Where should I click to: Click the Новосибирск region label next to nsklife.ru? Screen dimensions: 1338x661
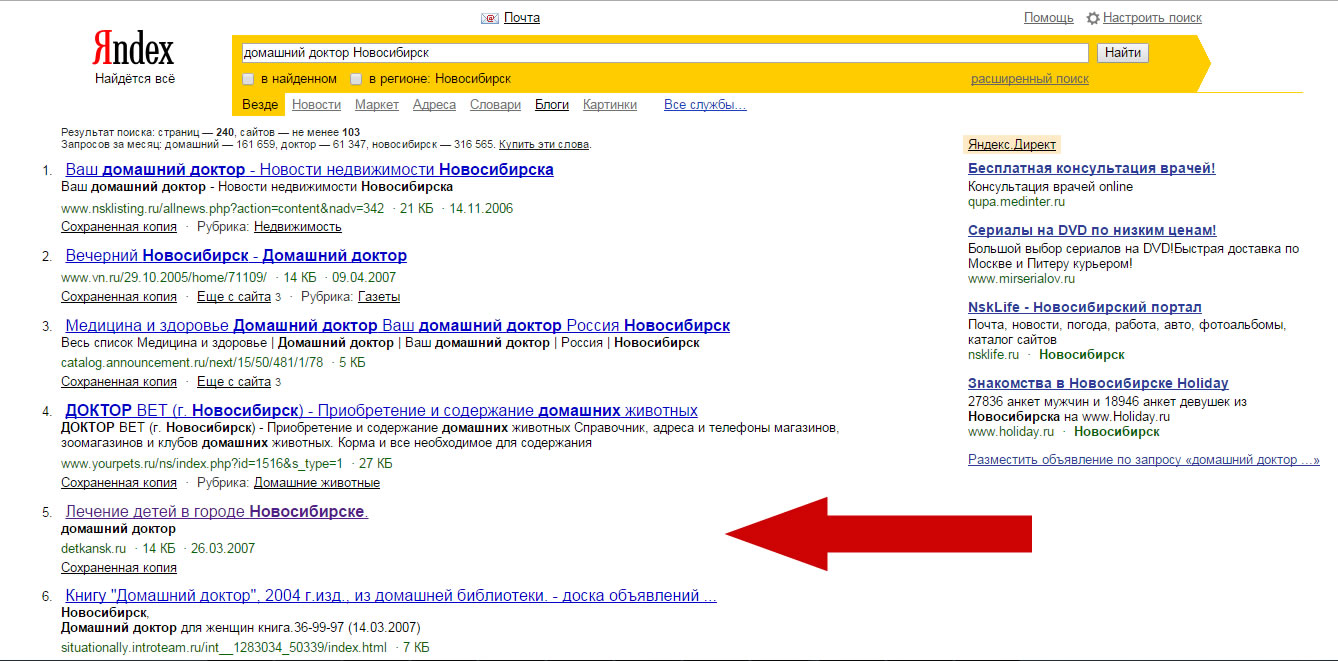coord(1082,355)
